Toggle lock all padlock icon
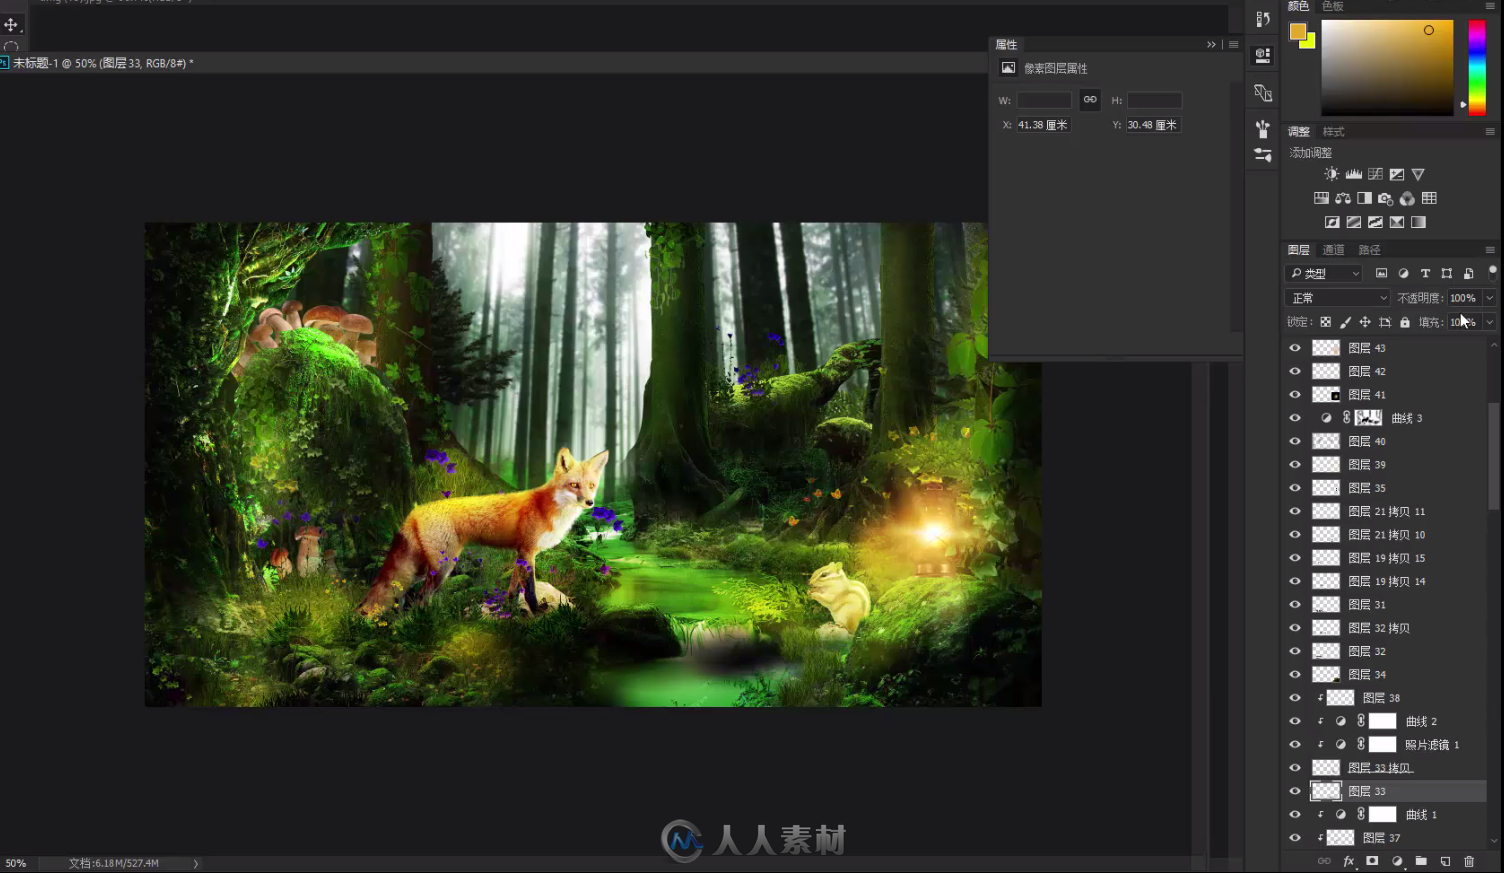This screenshot has width=1504, height=873. coord(1405,322)
